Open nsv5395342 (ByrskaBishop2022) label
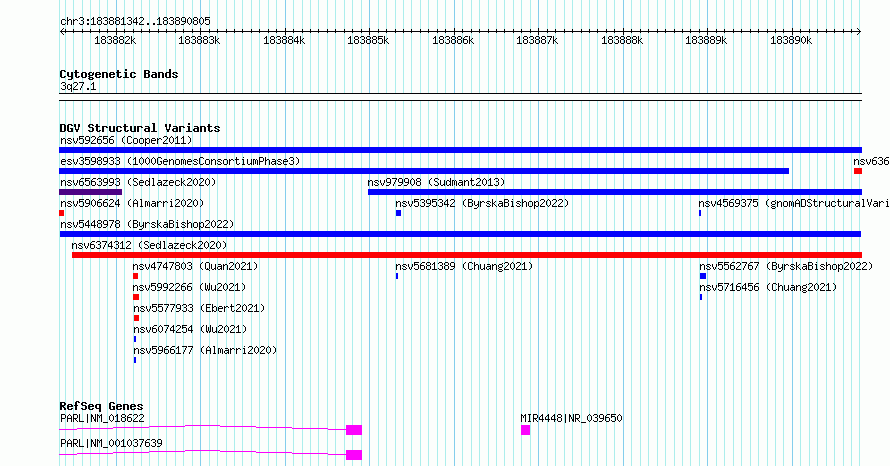890x466 pixels. [482, 203]
